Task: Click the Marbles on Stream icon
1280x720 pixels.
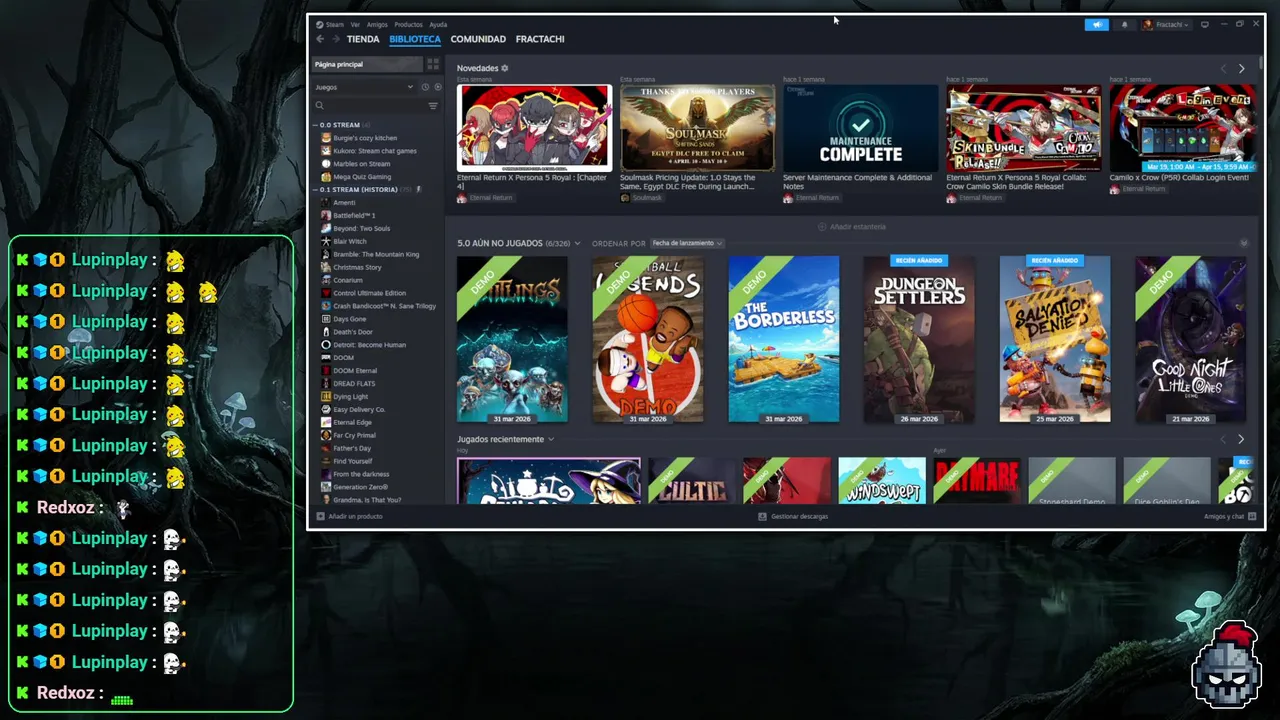Action: [x=326, y=164]
